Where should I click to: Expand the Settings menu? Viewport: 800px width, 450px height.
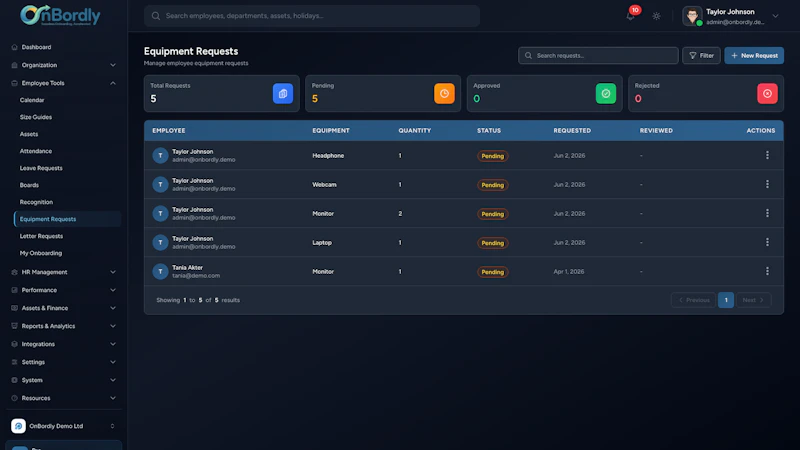point(63,362)
